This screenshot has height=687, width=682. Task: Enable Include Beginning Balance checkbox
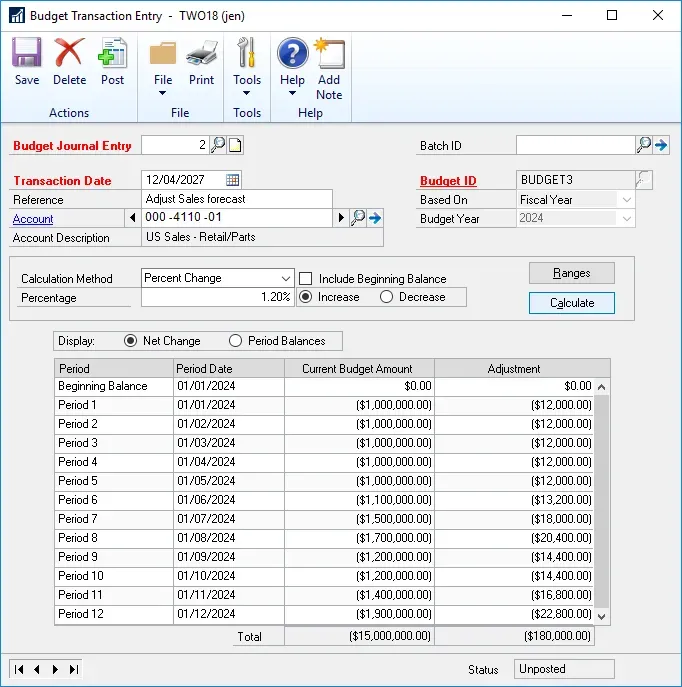pyautogui.click(x=306, y=279)
